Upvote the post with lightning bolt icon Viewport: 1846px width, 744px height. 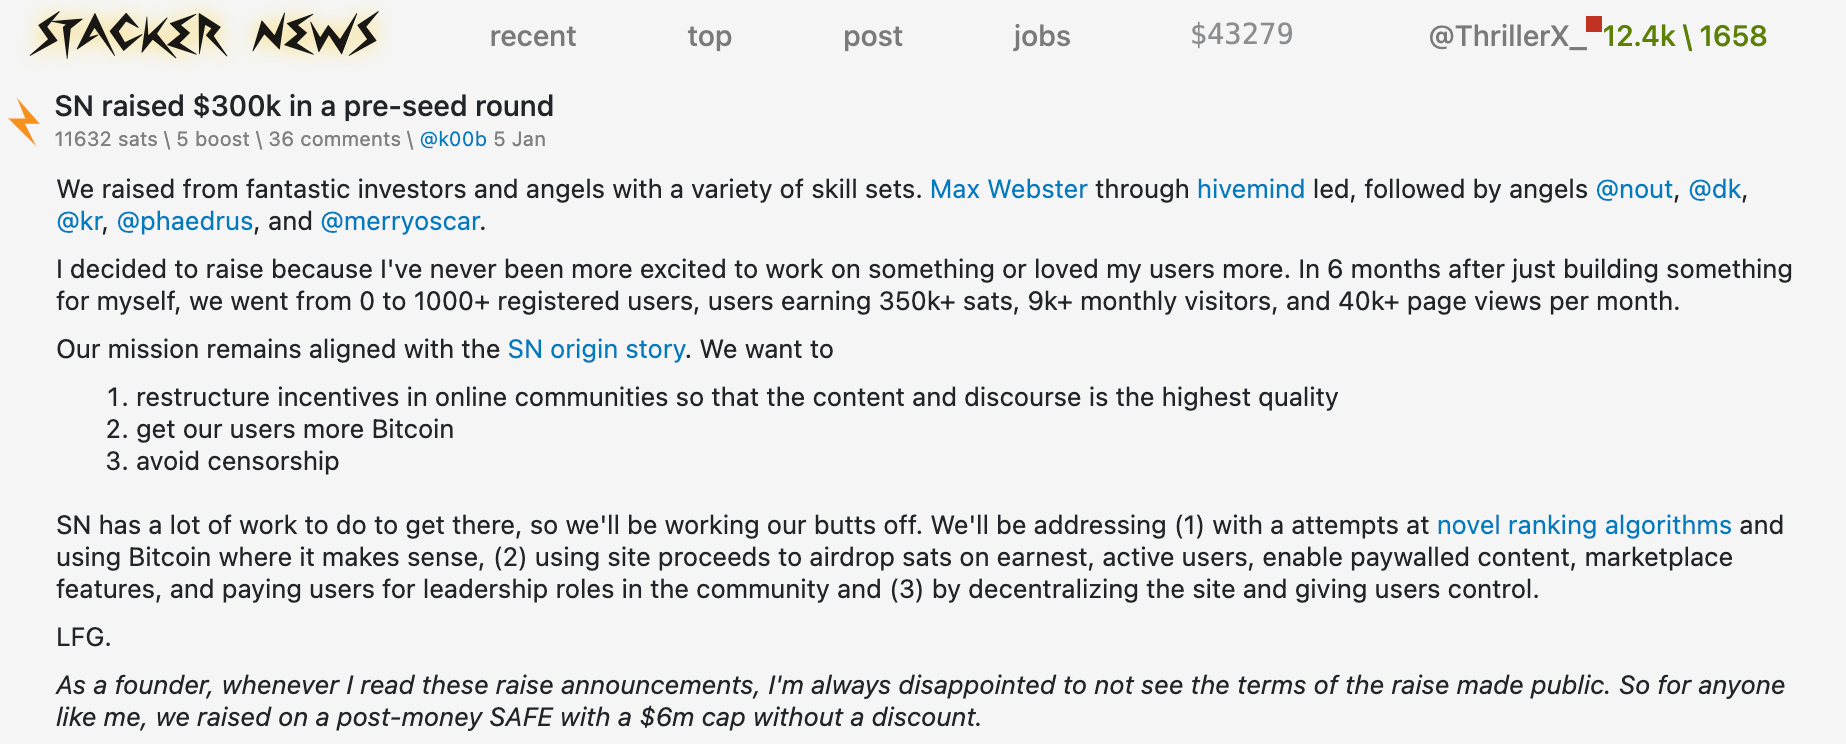[x=24, y=122]
